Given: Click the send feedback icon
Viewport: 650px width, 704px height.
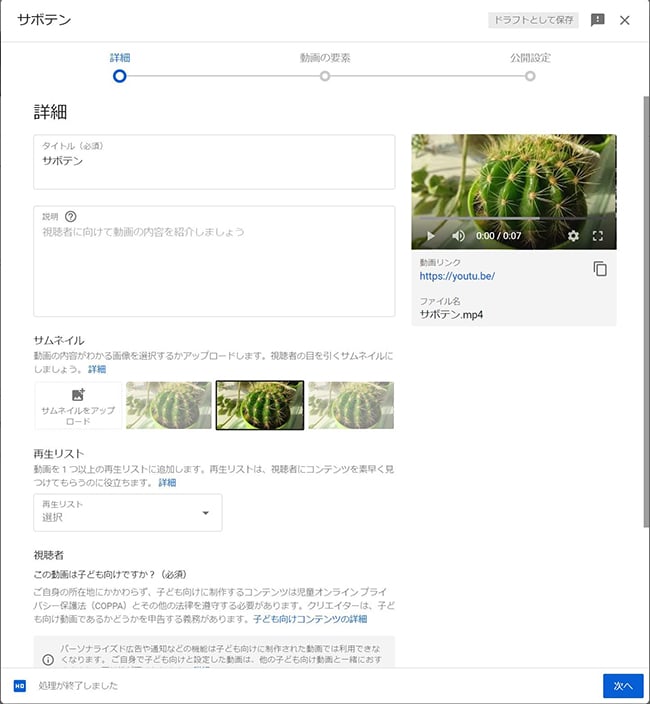Looking at the screenshot, I should pyautogui.click(x=597, y=20).
